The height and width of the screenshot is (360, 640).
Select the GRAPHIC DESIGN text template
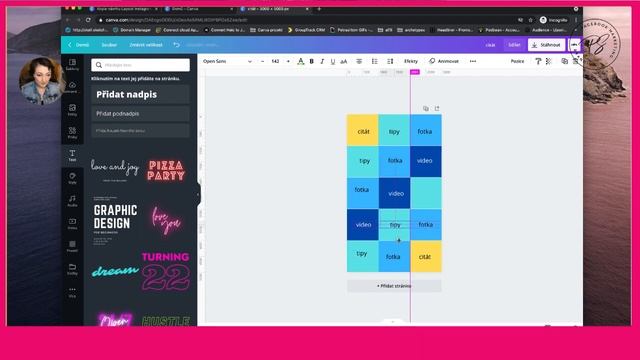click(115, 220)
